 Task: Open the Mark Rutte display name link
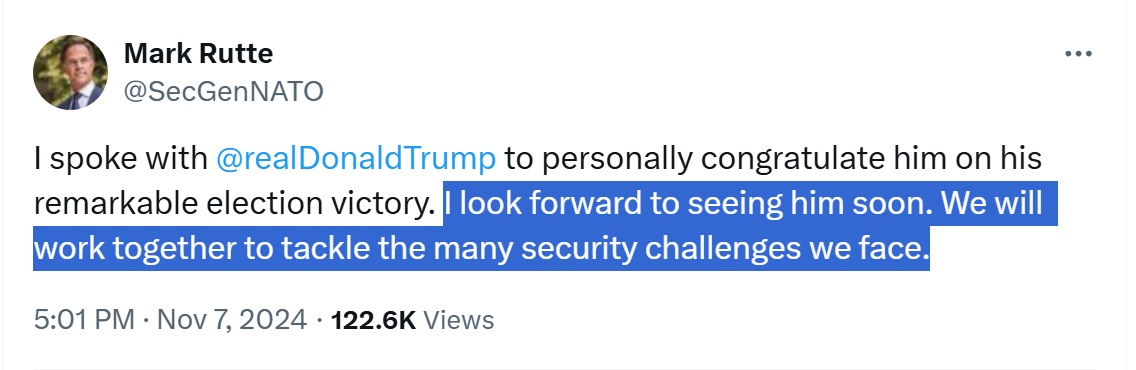199,53
